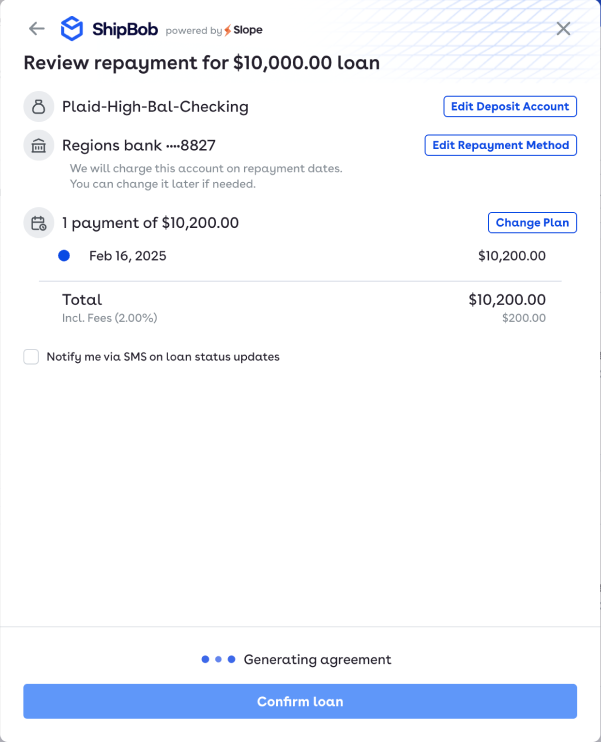
Task: Select the Plaid-High-Bal-Checking account name
Action: pos(155,106)
